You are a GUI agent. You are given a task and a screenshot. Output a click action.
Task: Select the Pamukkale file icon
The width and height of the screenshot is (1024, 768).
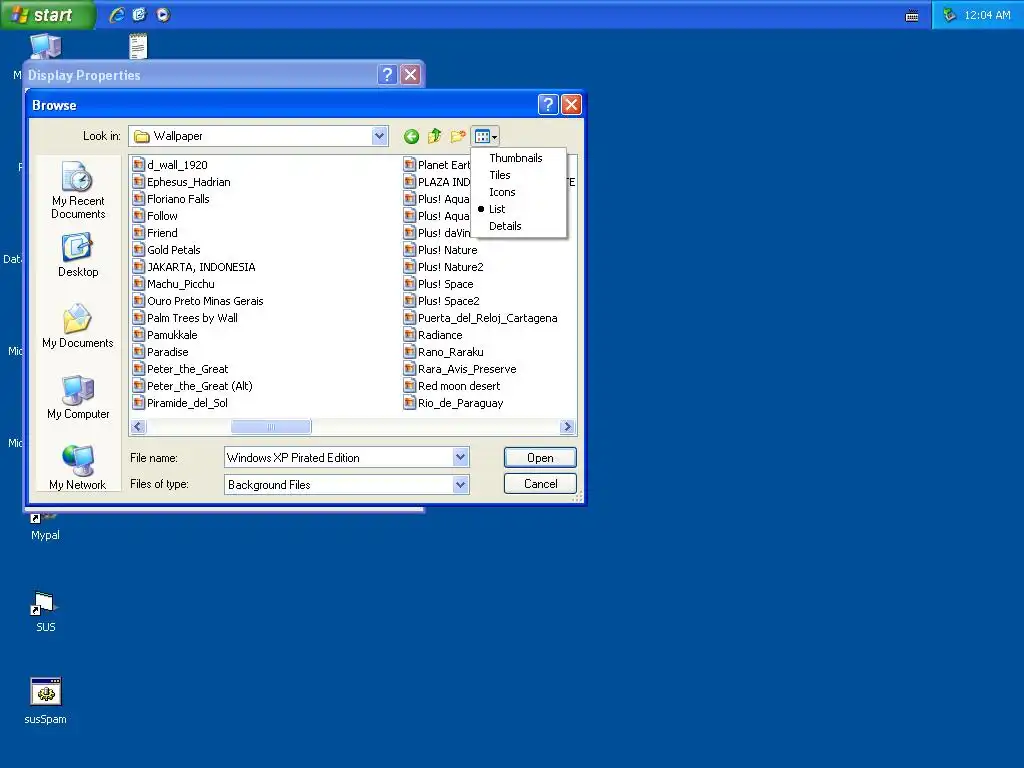pos(138,334)
